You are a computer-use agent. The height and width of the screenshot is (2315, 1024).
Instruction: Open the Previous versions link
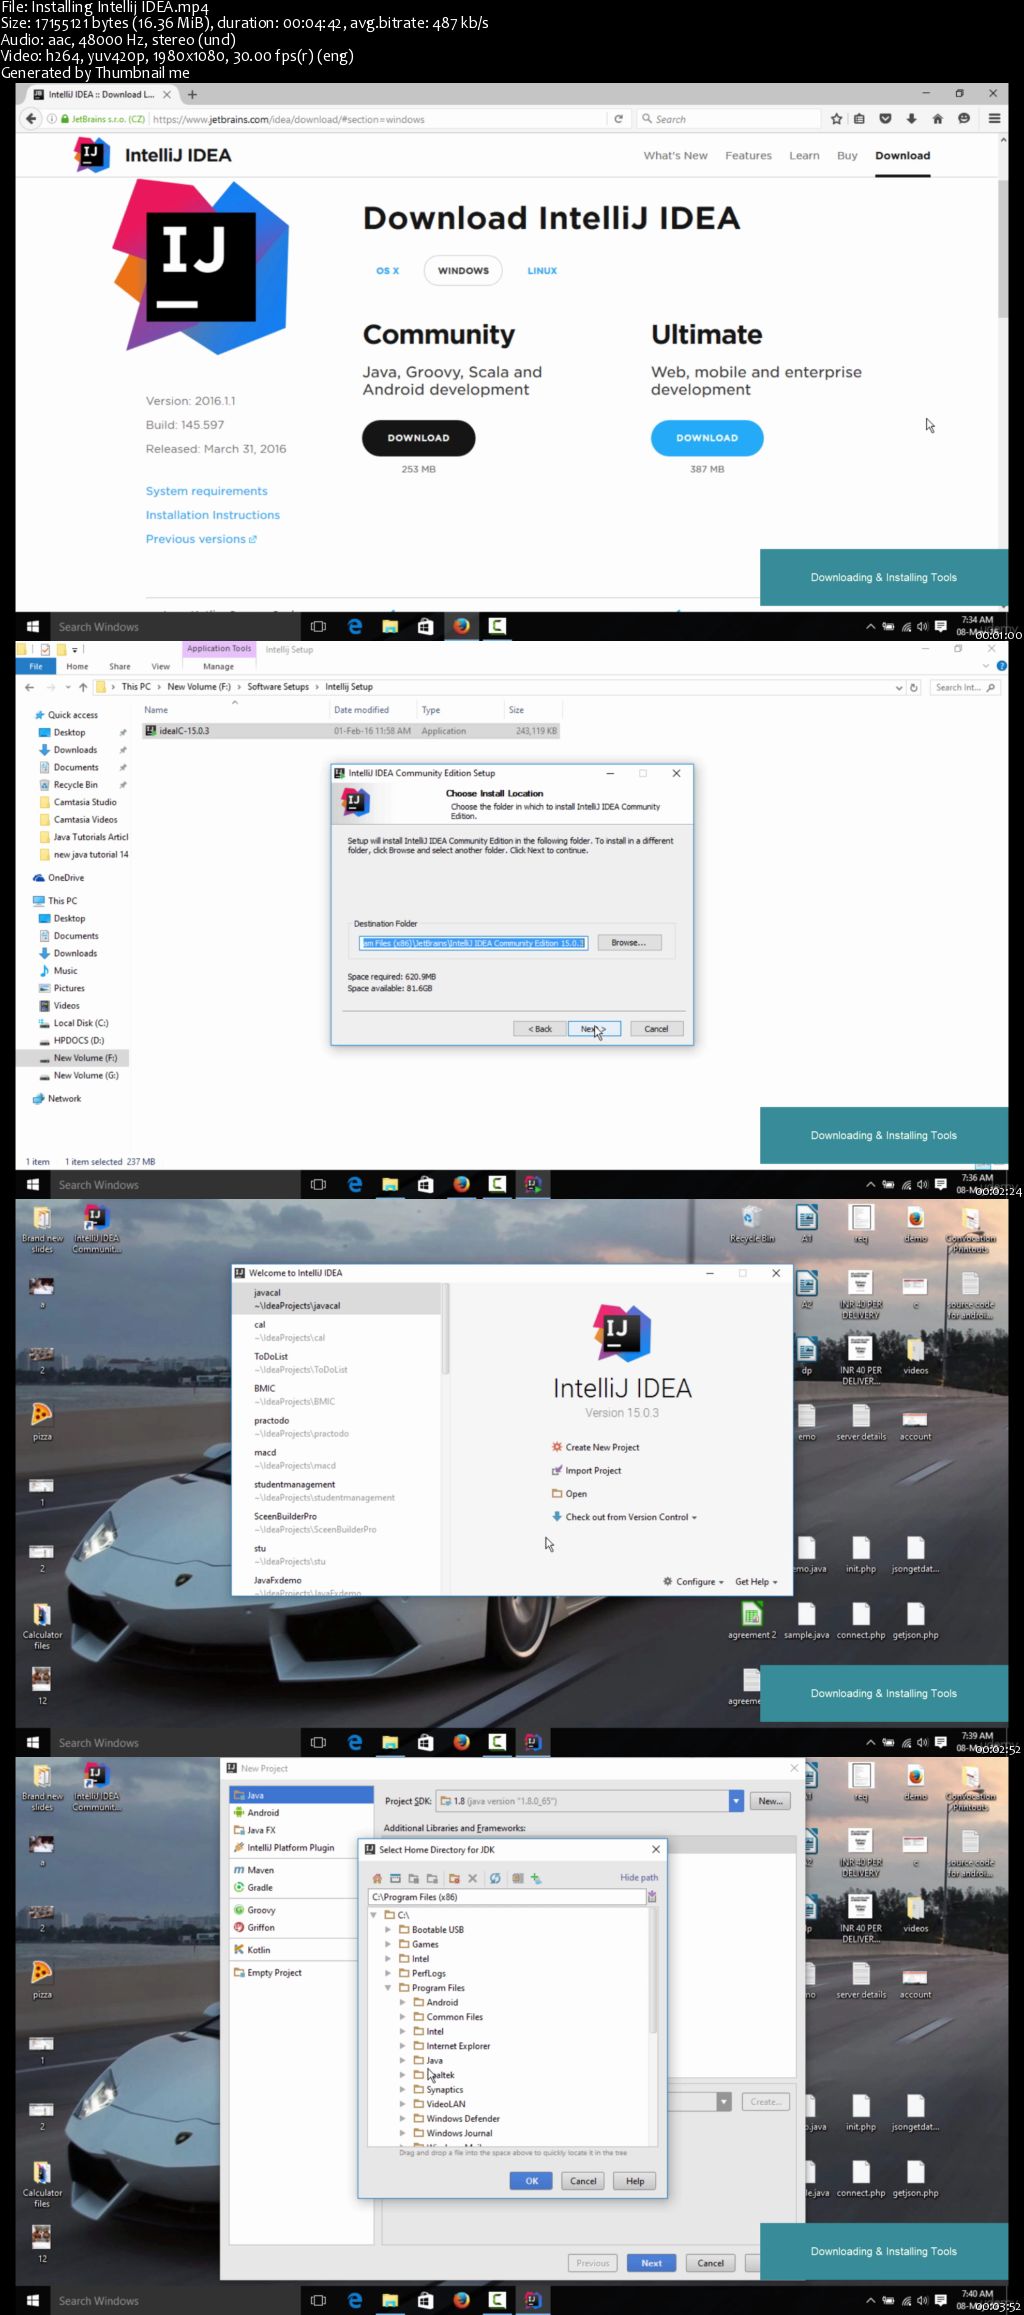(x=201, y=539)
